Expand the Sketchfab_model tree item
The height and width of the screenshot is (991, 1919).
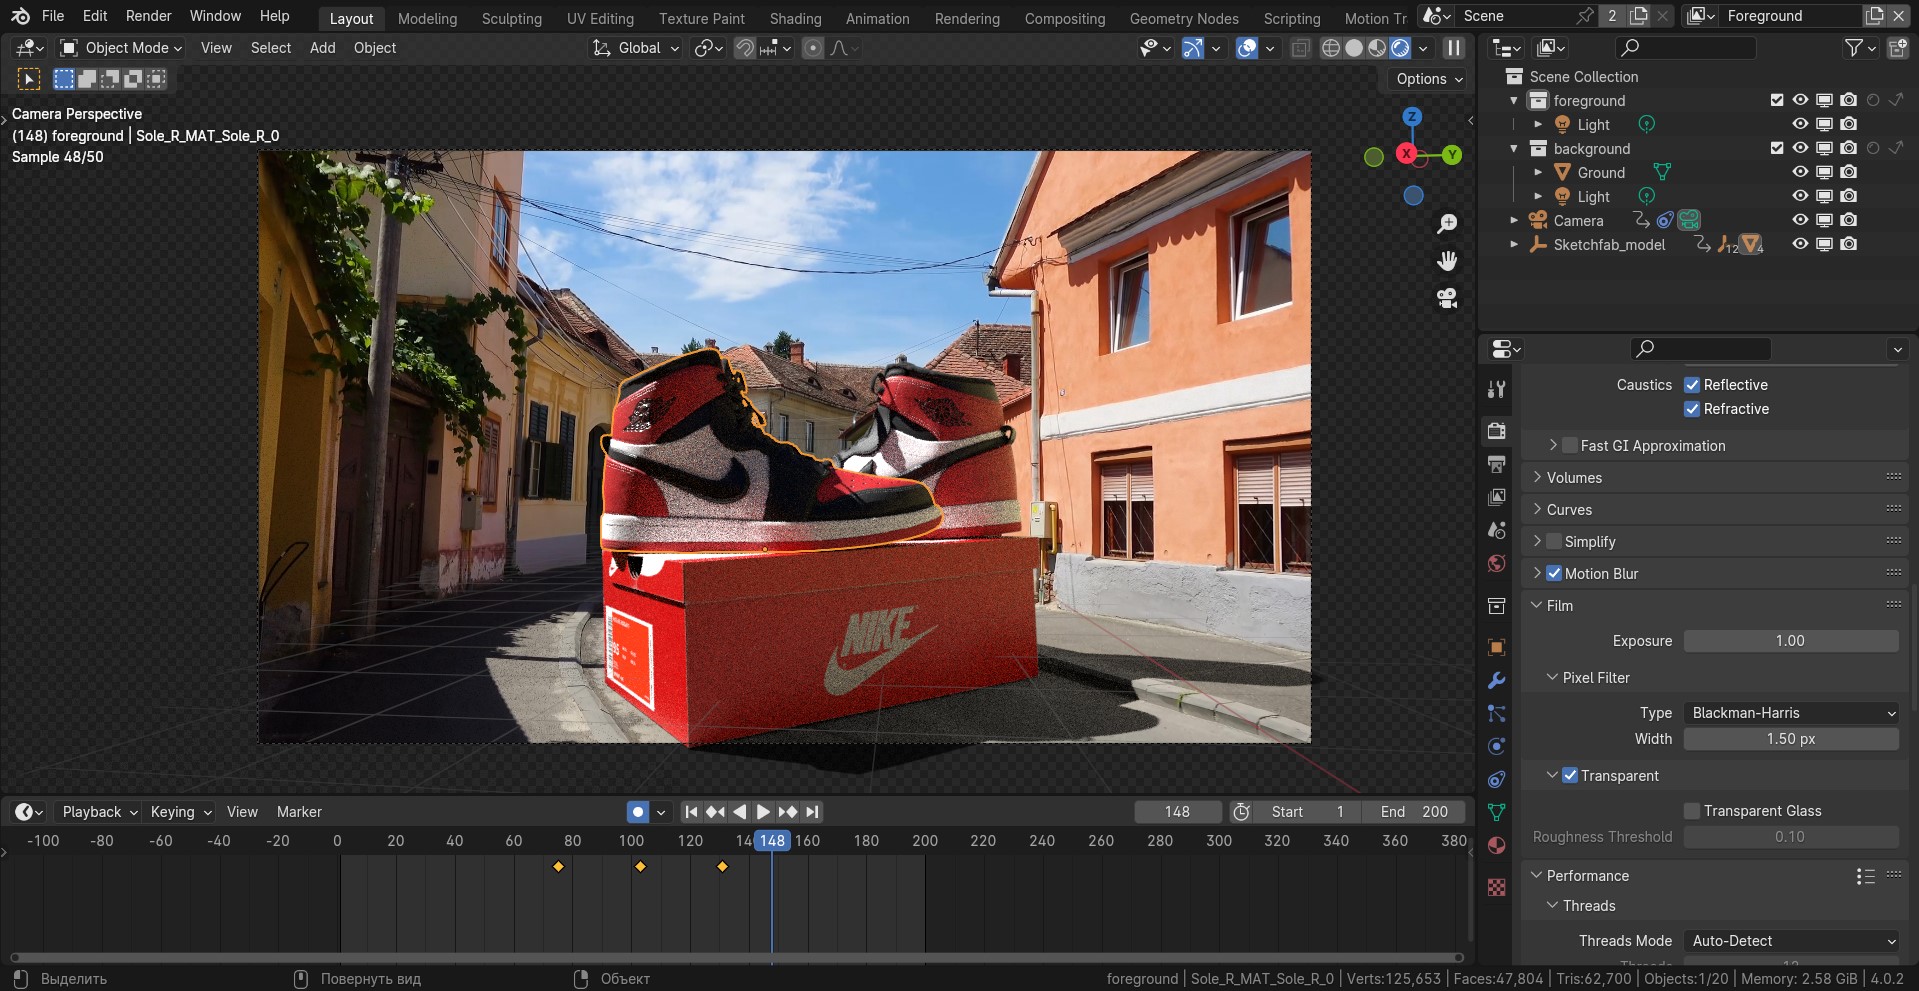pos(1514,245)
